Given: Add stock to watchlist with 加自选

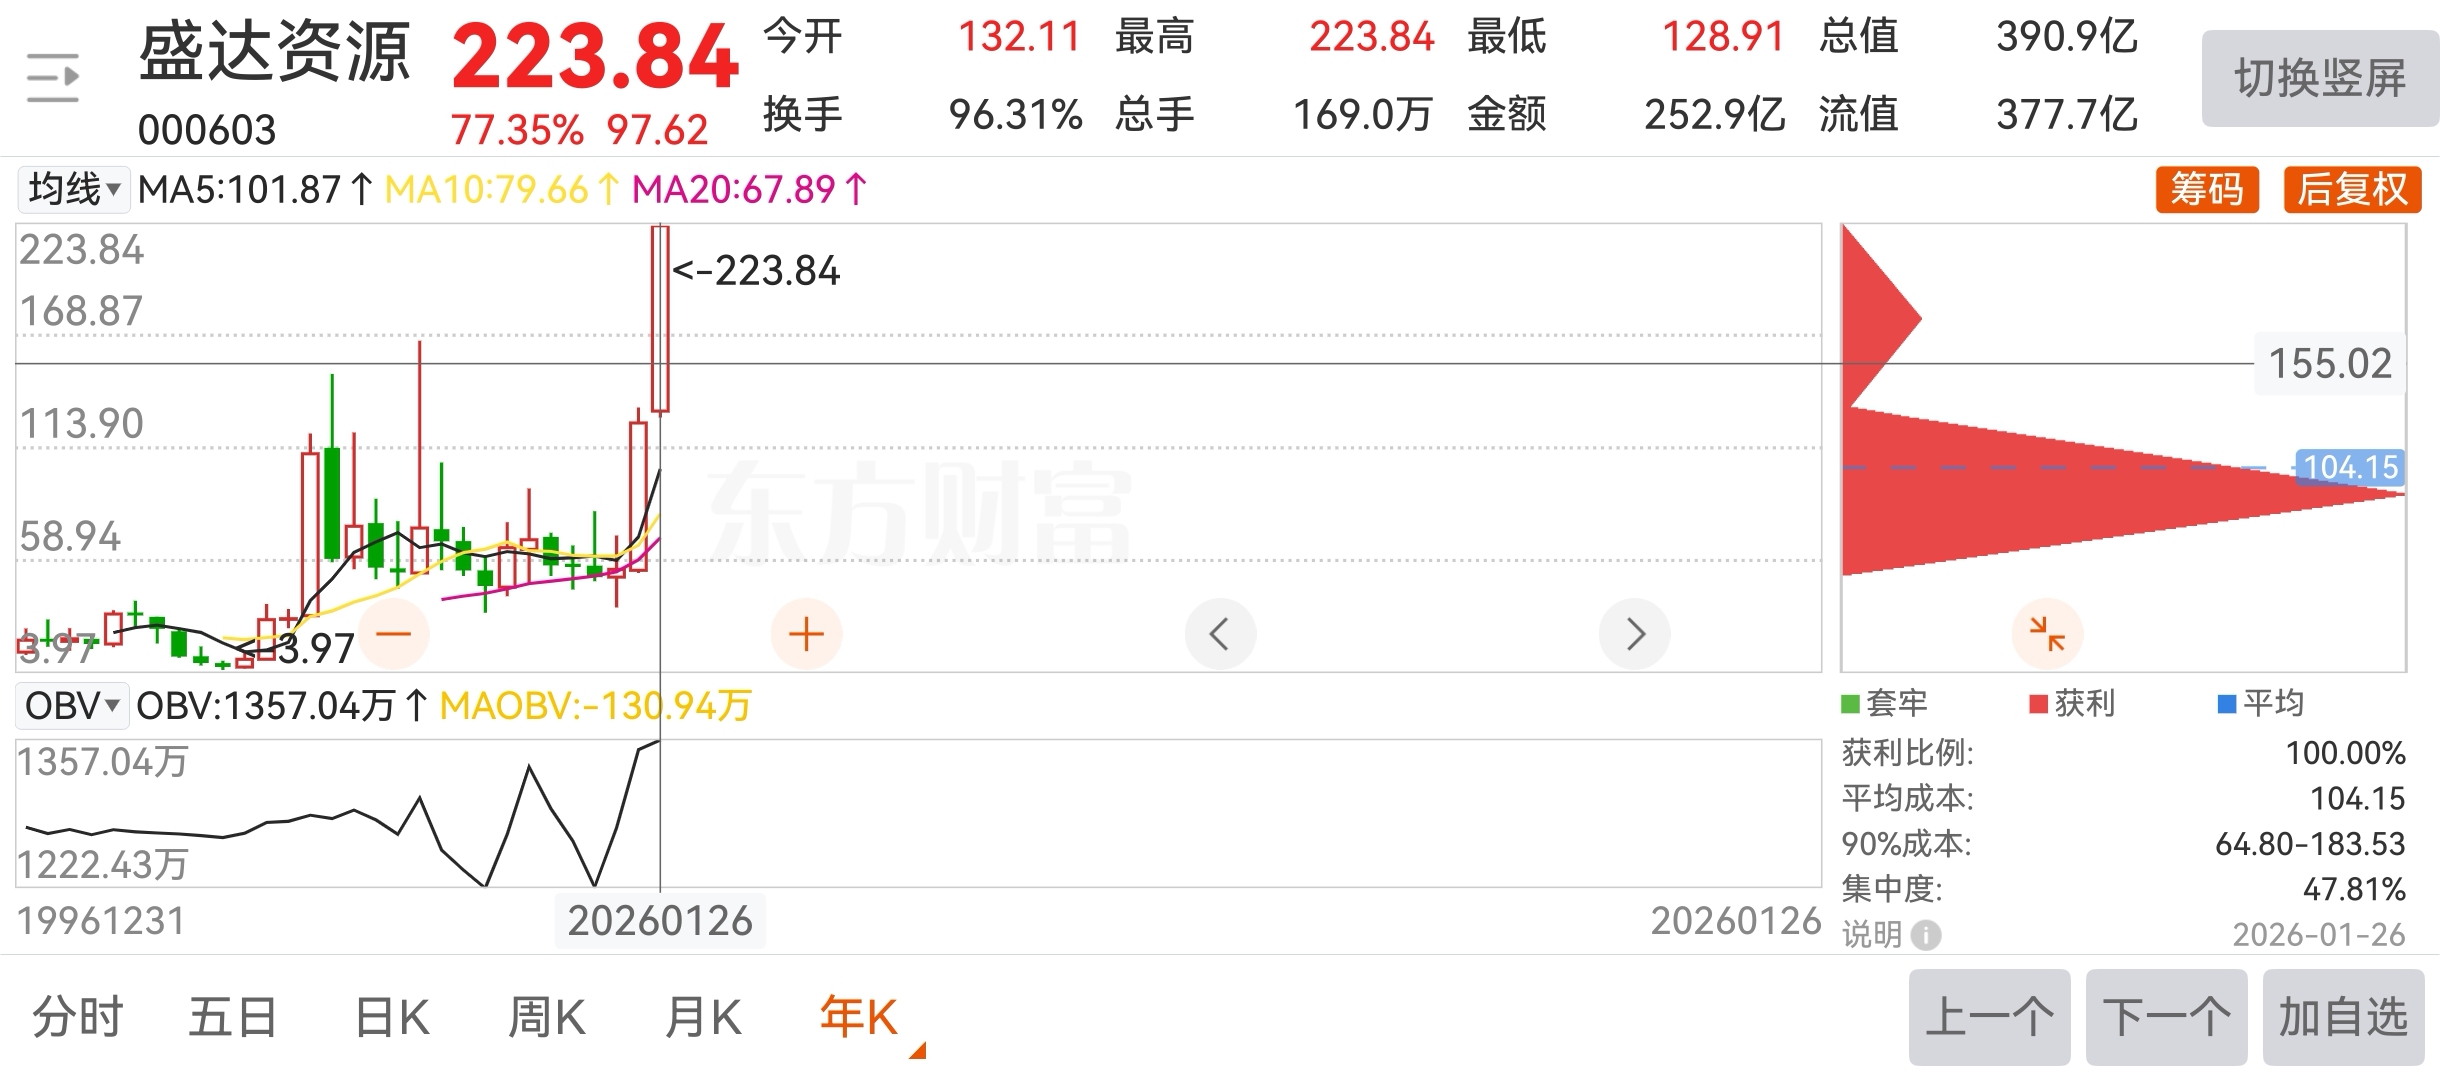Looking at the screenshot, I should click(x=2343, y=1017).
